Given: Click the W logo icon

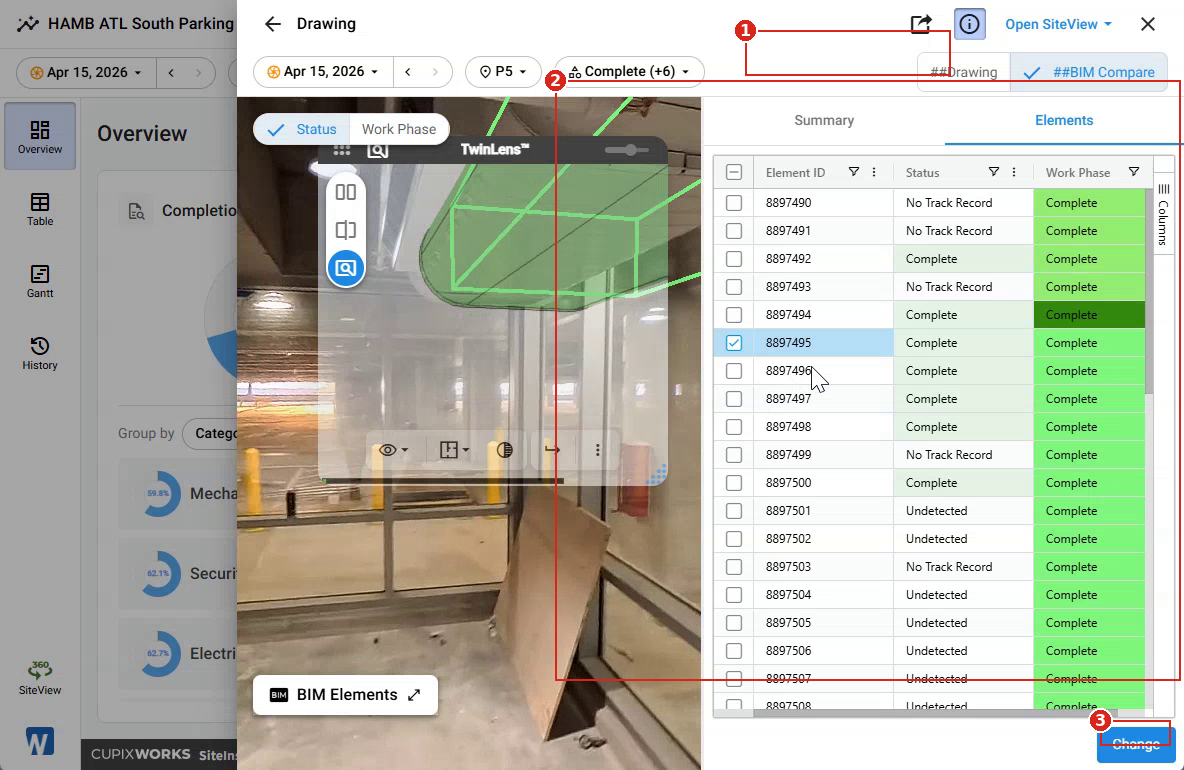Looking at the screenshot, I should pos(39,741).
